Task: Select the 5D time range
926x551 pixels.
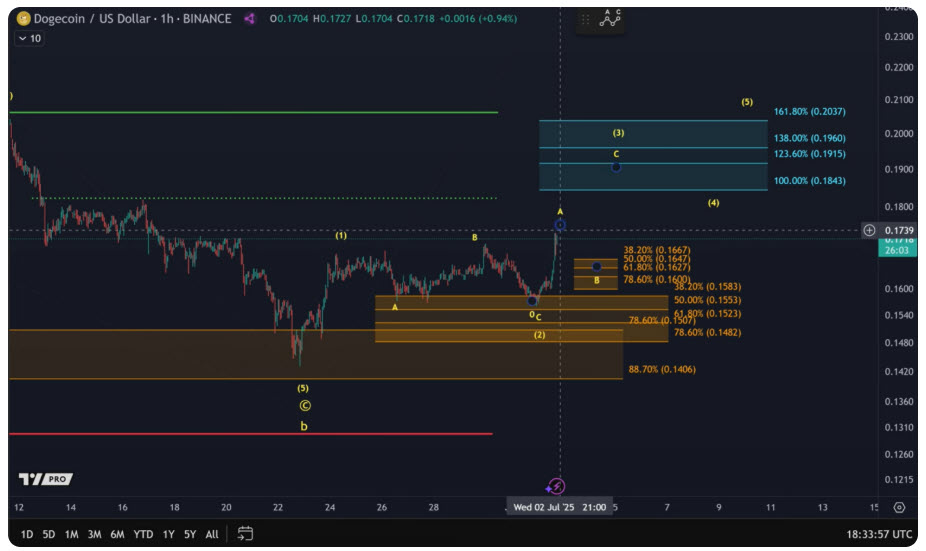Action: (48, 534)
